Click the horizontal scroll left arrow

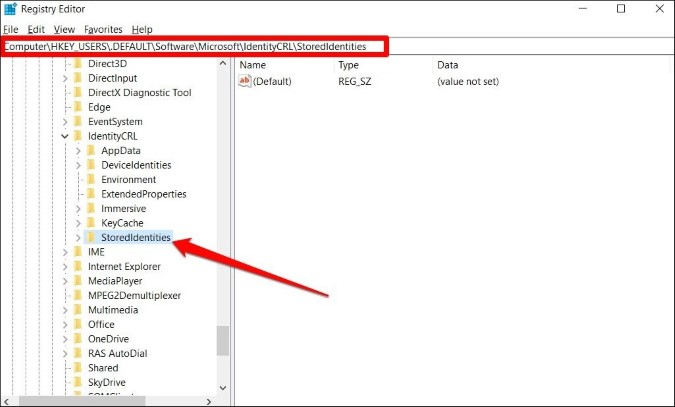click(x=6, y=401)
